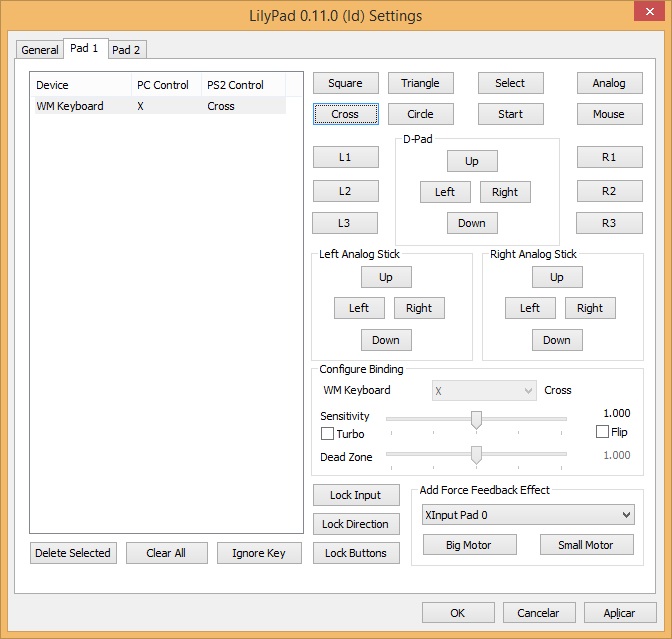The image size is (672, 639).
Task: Bind D-Pad Right direction
Action: point(505,192)
